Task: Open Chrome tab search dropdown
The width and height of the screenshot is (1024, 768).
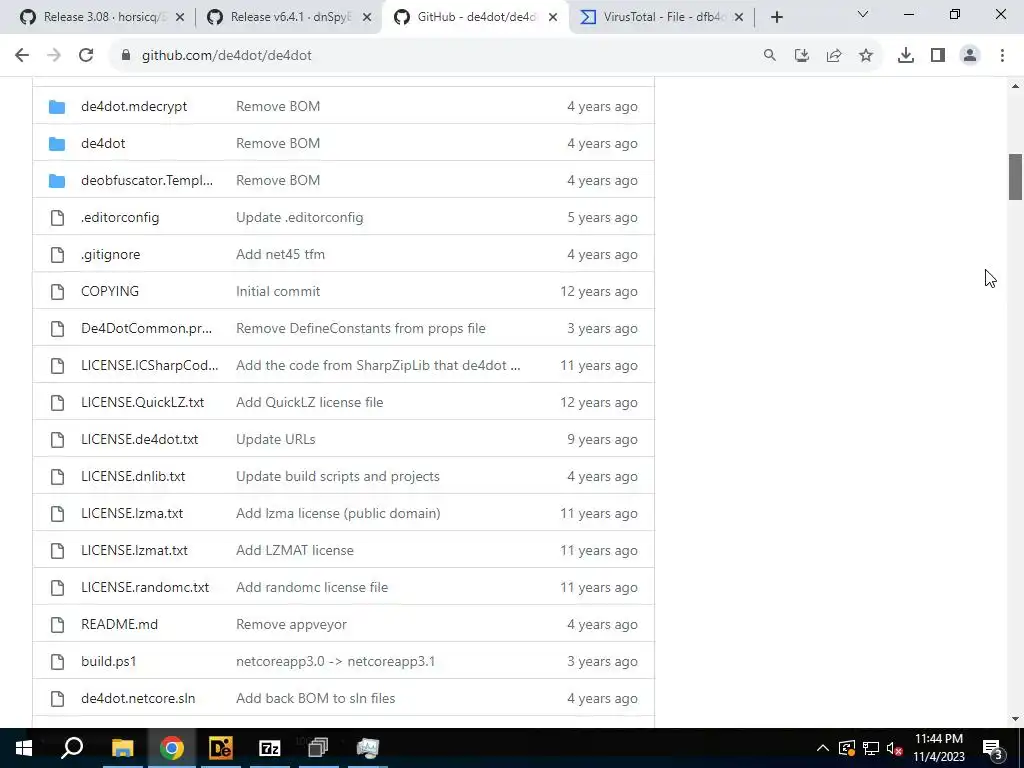Action: coord(863,14)
